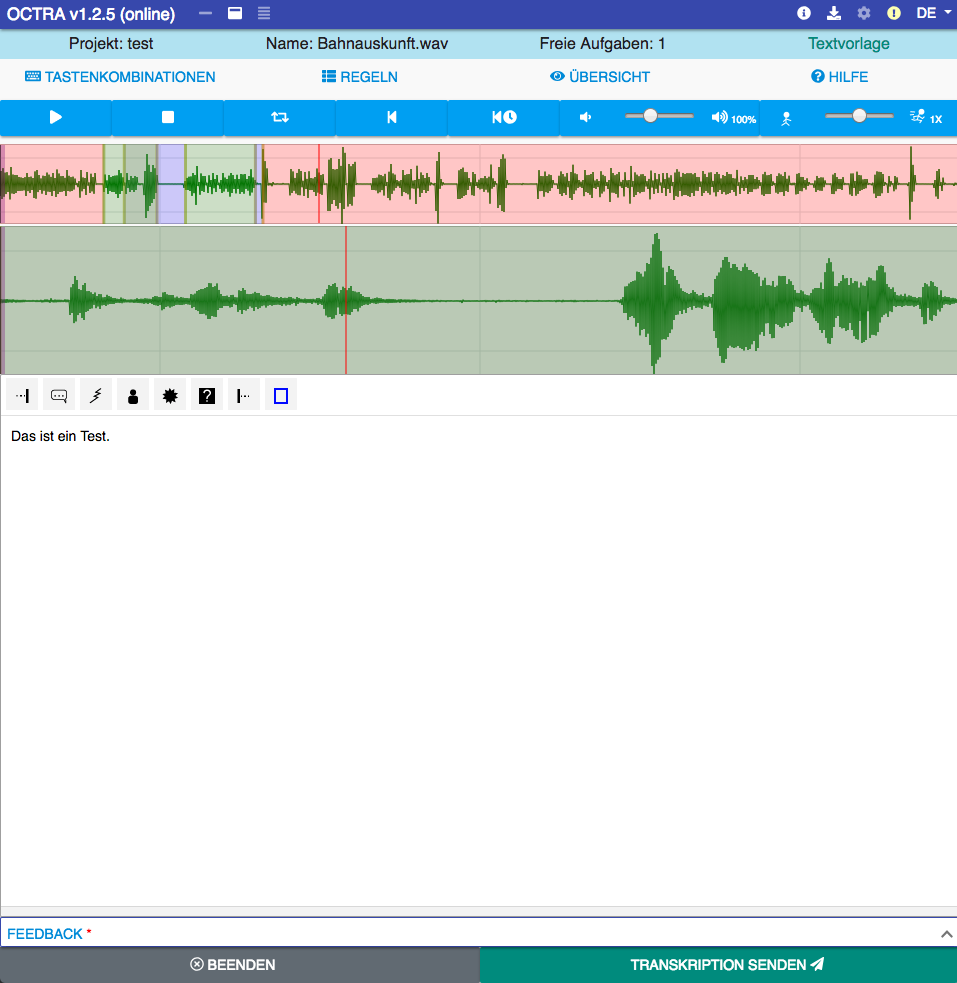Insert the speech bubble marker
This screenshot has width=957, height=983.
point(59,396)
